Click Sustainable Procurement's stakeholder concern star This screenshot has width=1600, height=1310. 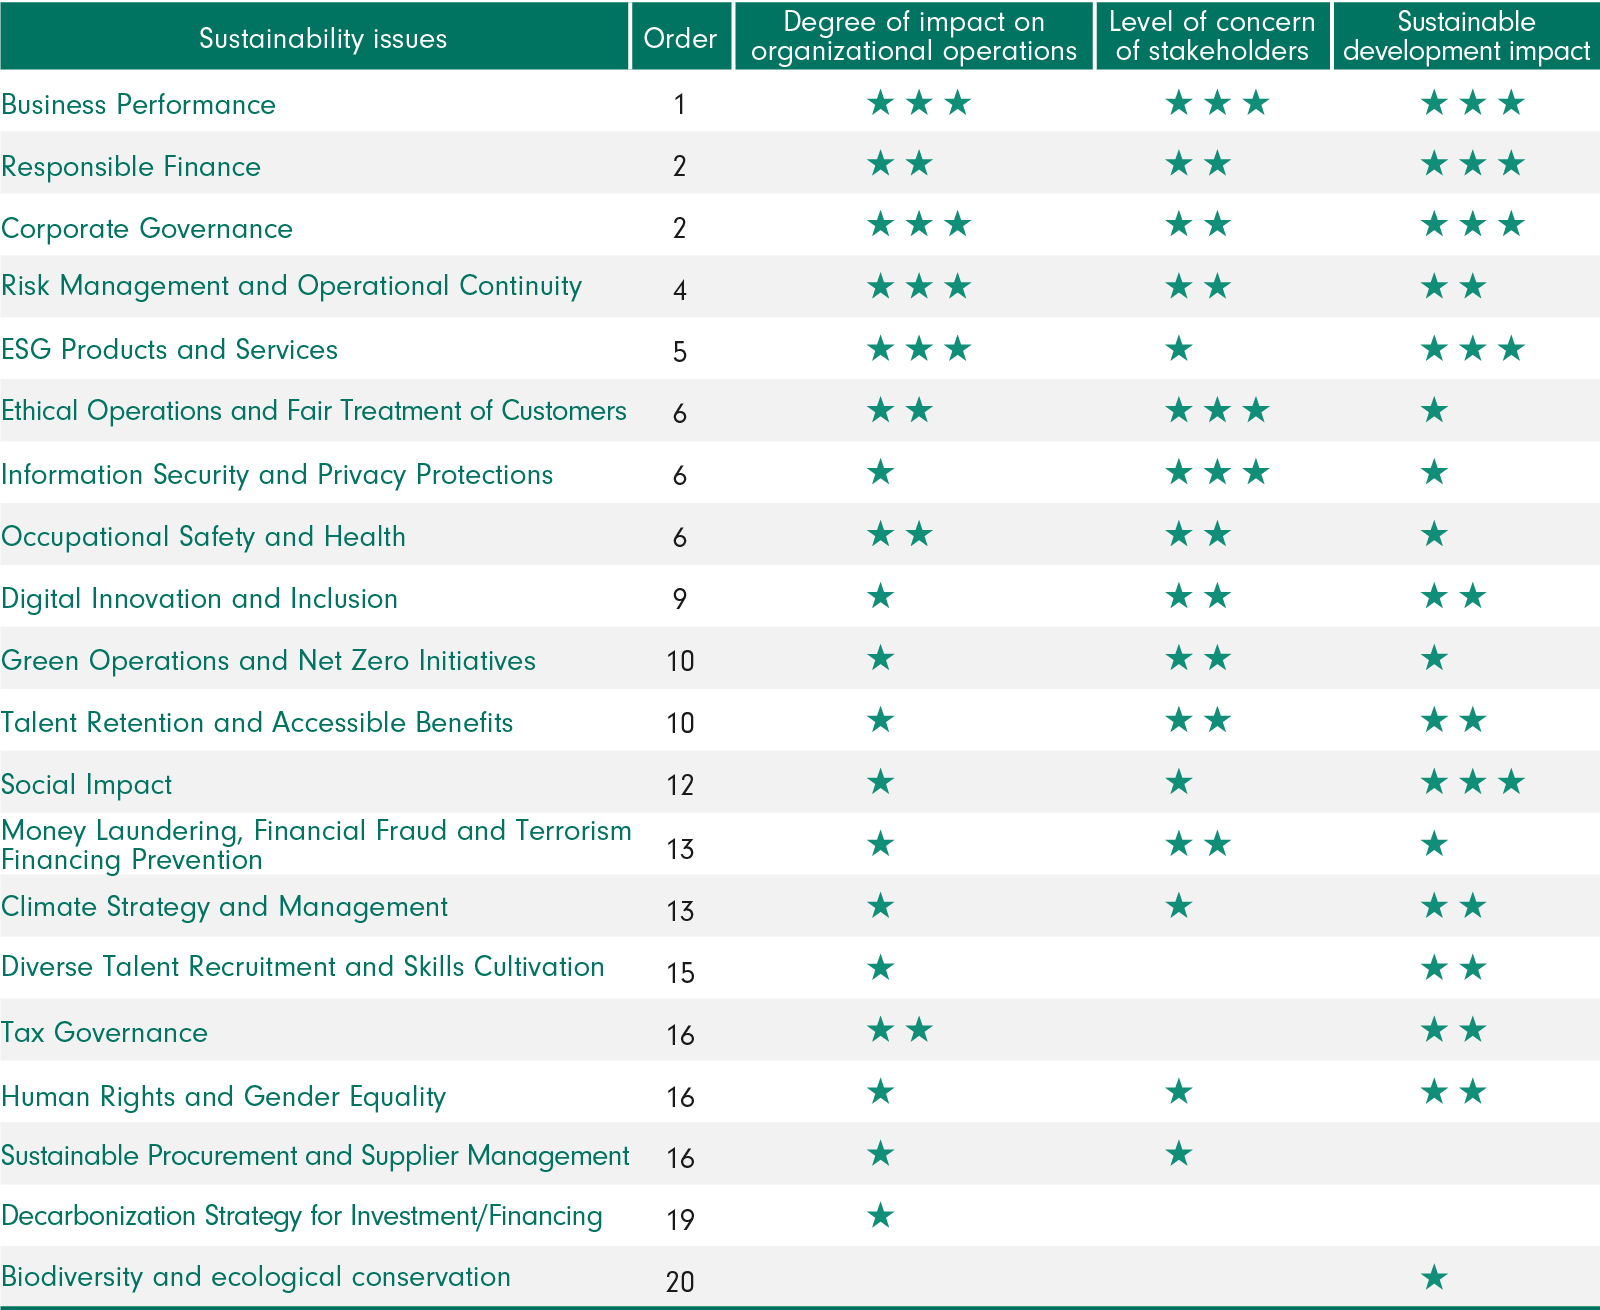pyautogui.click(x=1180, y=1154)
